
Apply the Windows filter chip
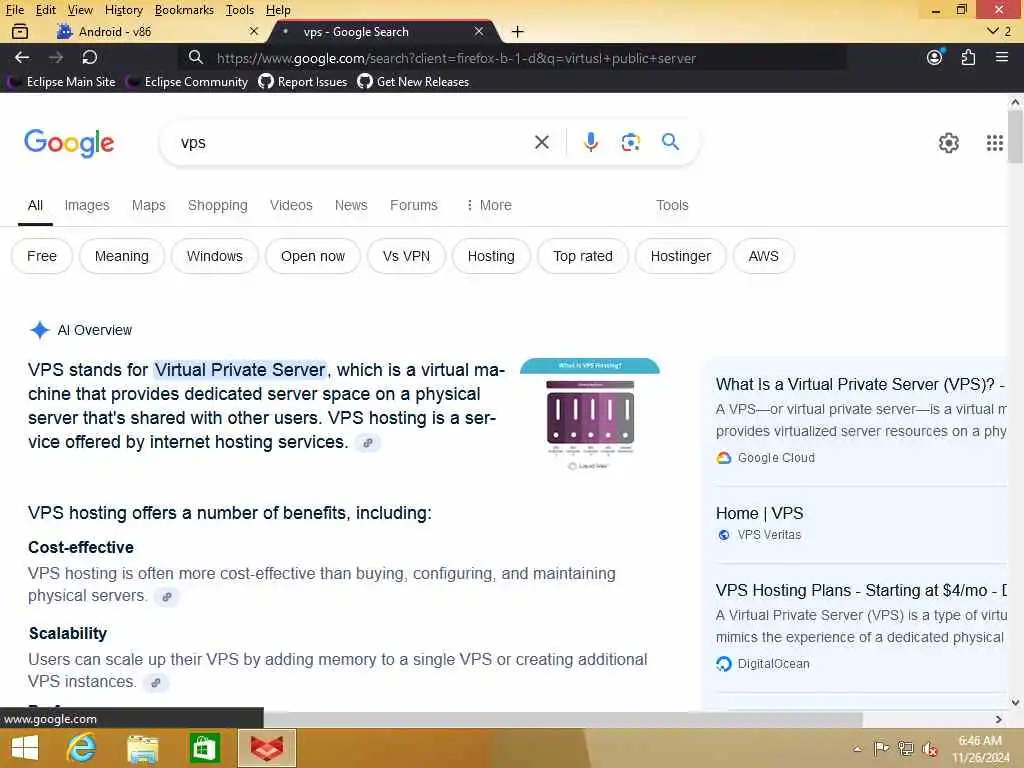[214, 256]
